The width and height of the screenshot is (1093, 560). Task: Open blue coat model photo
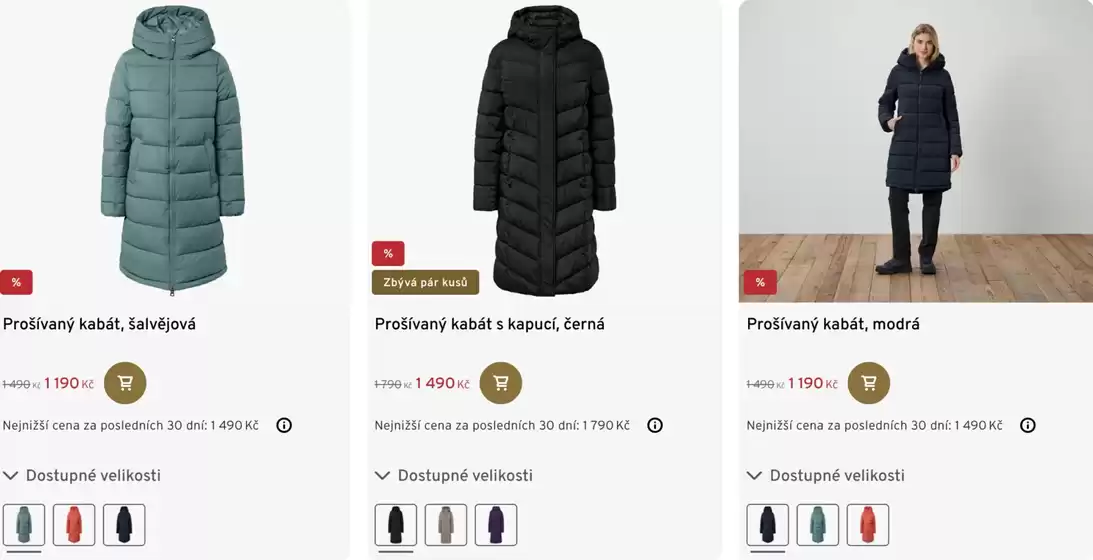point(915,150)
